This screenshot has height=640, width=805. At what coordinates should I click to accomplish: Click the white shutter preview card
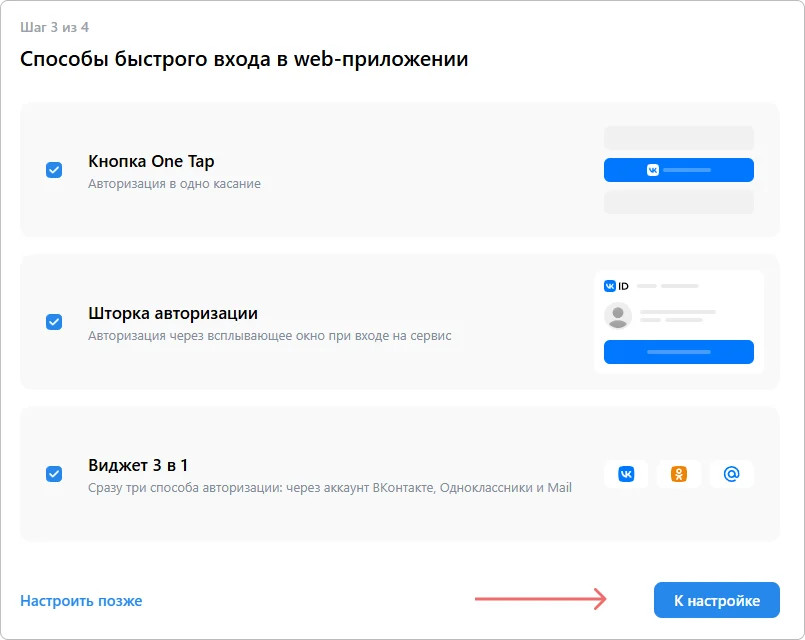tap(678, 320)
